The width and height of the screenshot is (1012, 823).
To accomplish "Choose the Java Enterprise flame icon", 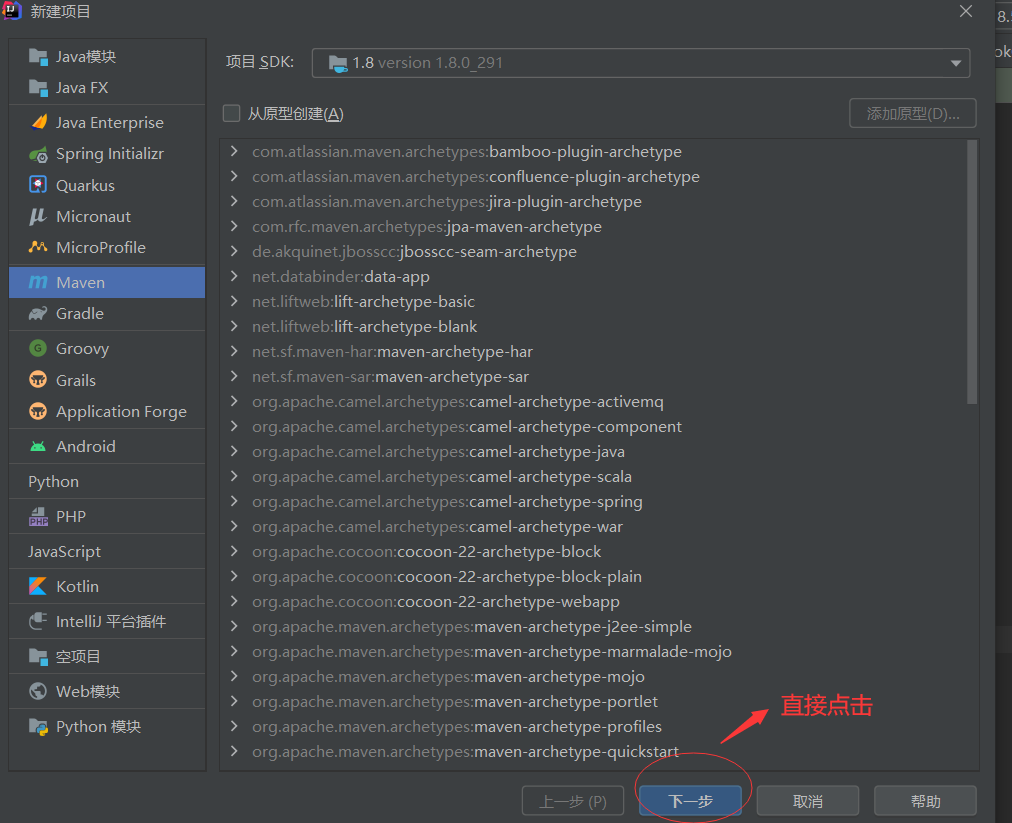I will coord(39,122).
